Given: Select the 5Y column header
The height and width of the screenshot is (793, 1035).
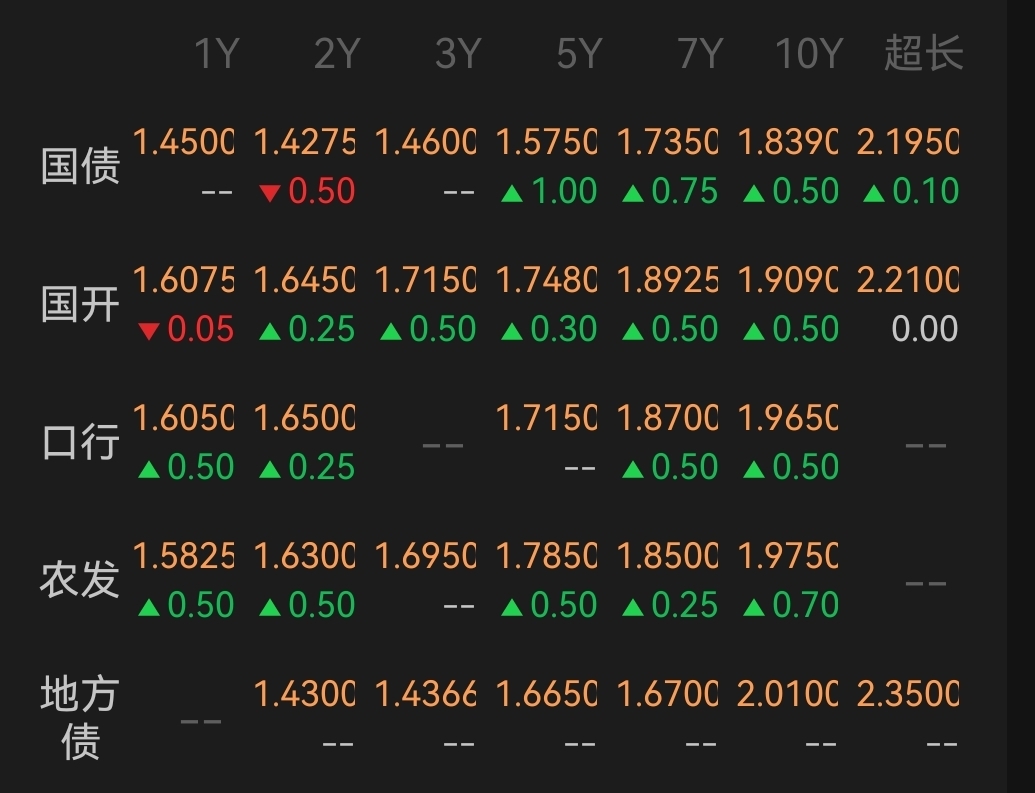Looking at the screenshot, I should point(580,53).
